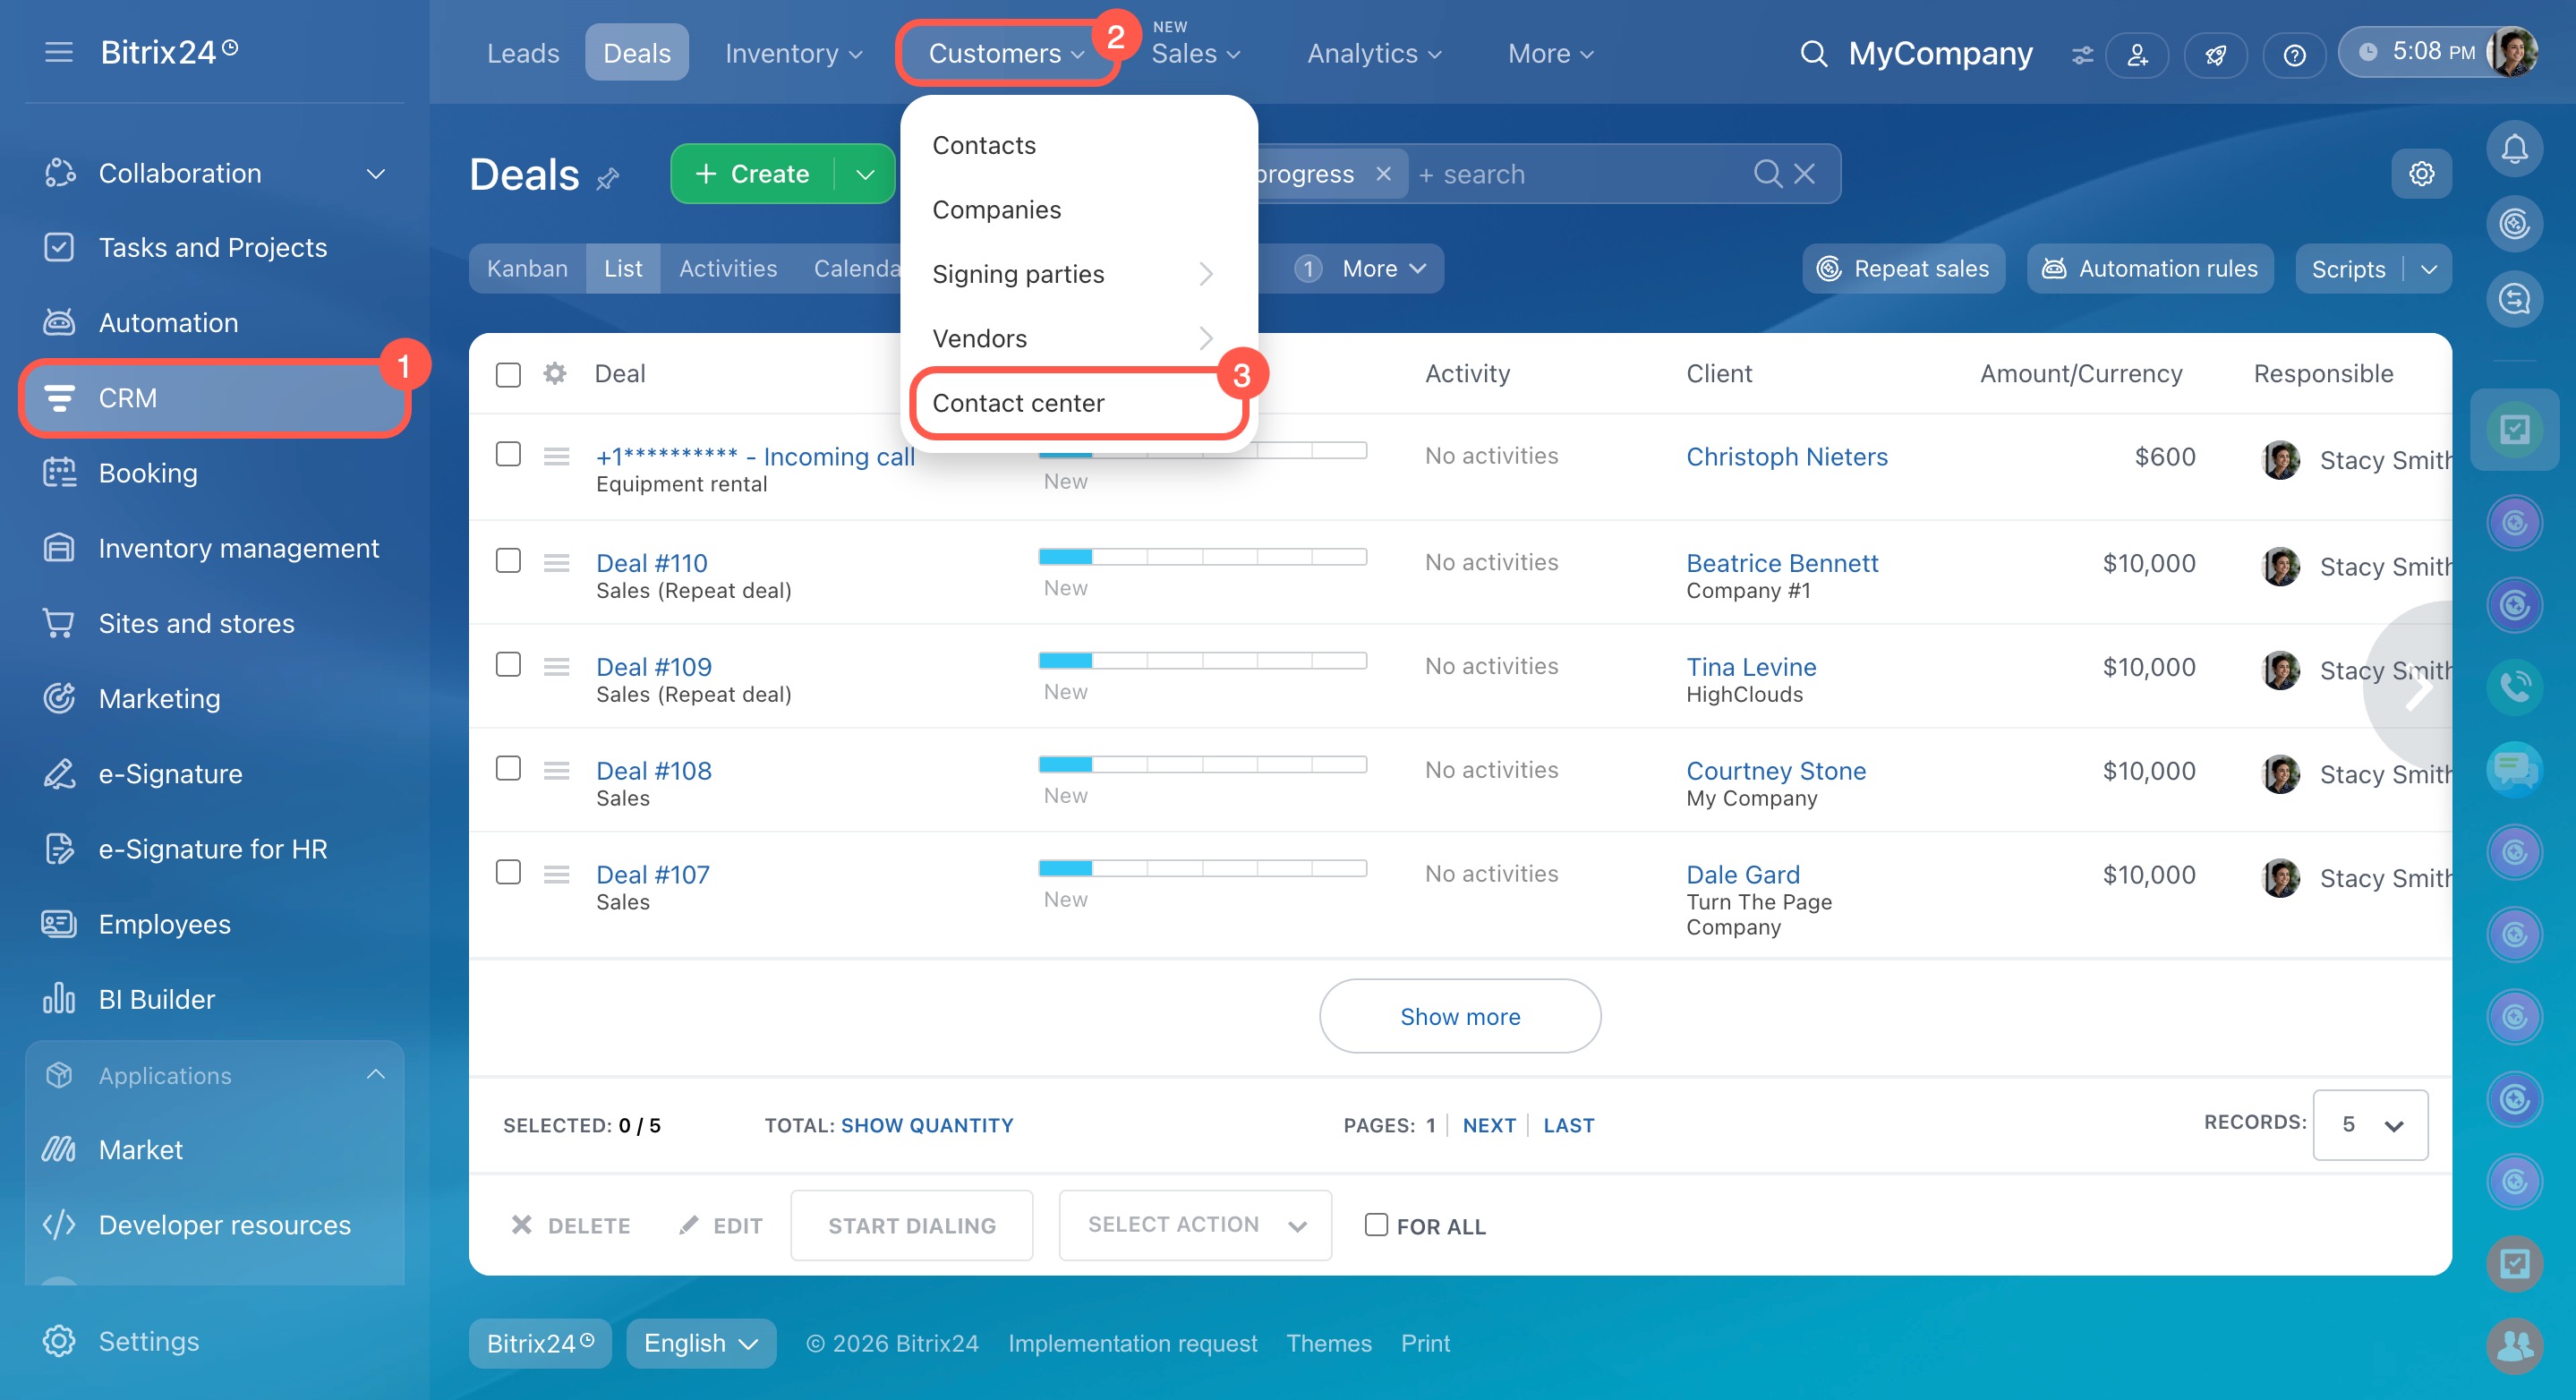Screen dimensions: 2576x1400
Task: Select Contact center from Customers menu
Action: [x=1018, y=403]
